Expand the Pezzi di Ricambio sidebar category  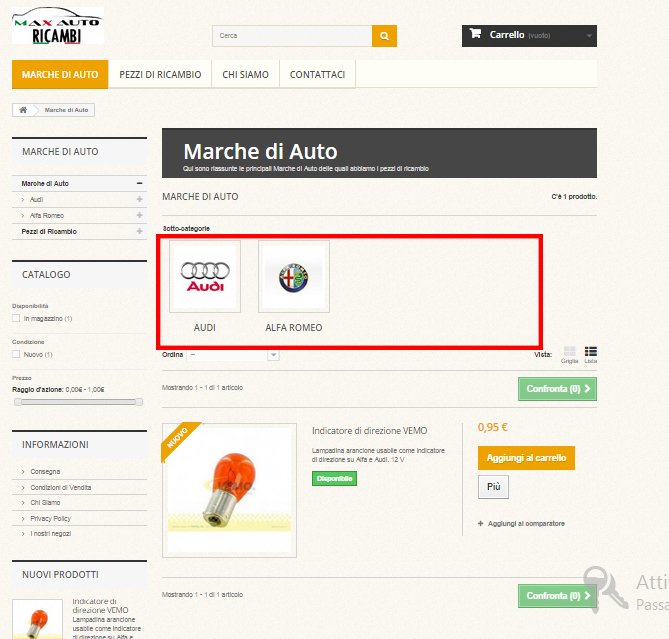140,231
